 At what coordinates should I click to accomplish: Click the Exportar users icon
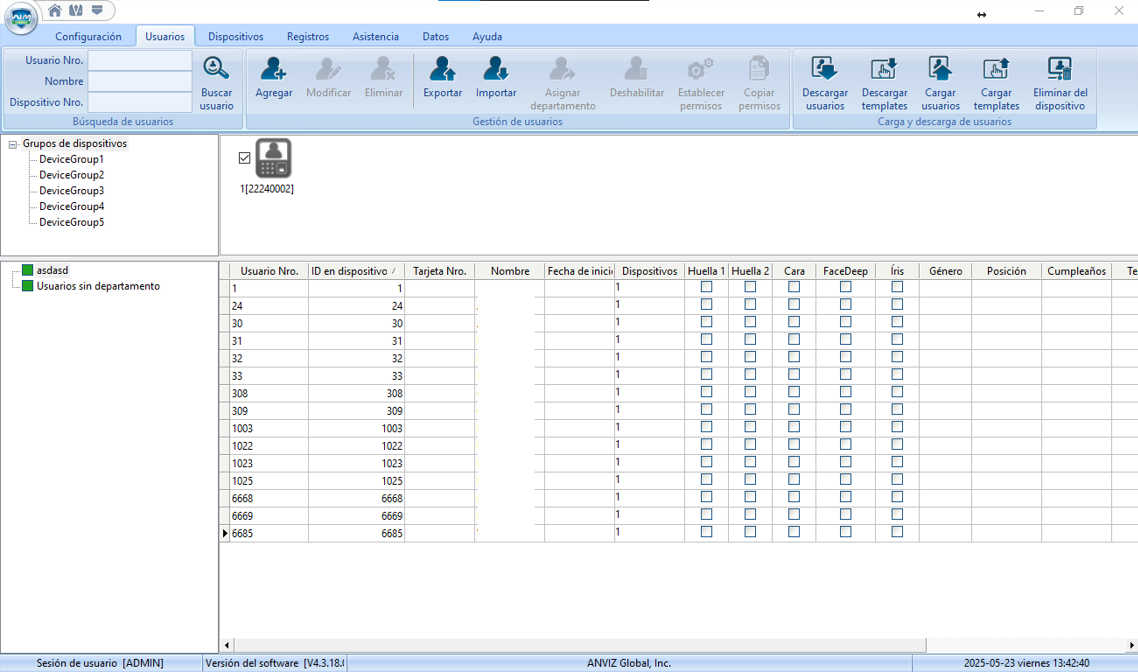pos(443,69)
